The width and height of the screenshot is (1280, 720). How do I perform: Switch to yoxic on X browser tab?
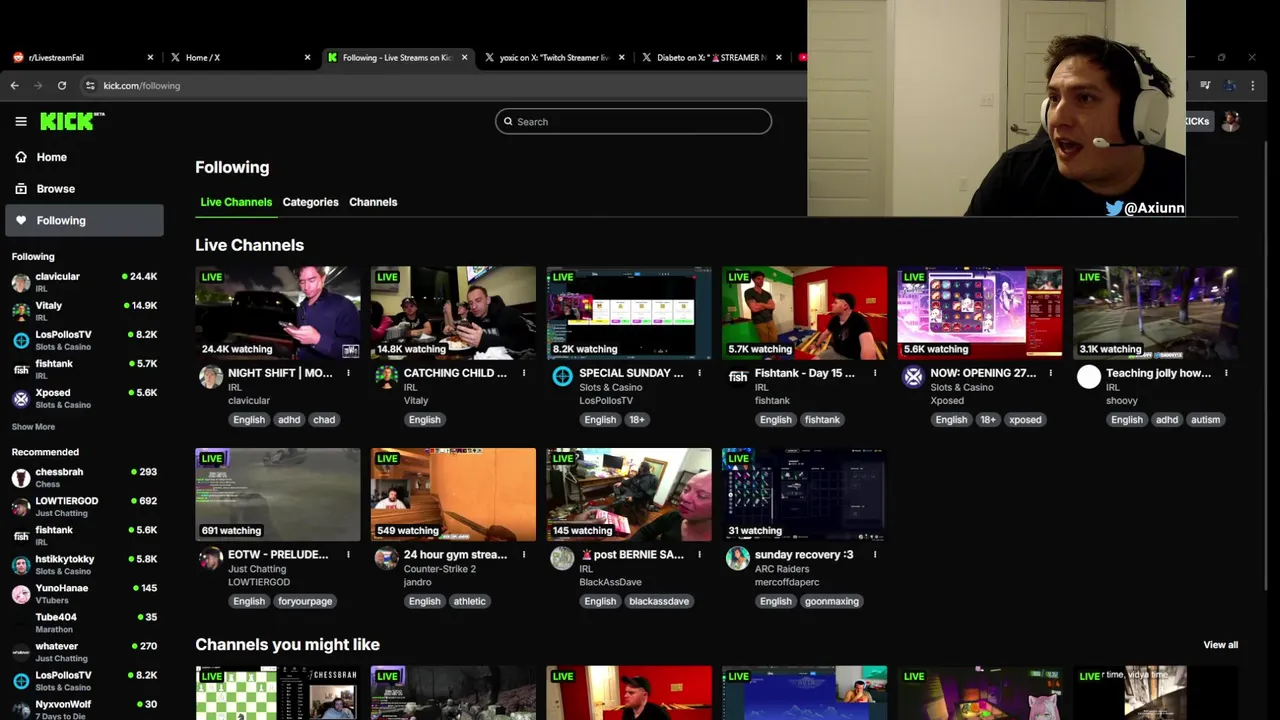click(555, 57)
